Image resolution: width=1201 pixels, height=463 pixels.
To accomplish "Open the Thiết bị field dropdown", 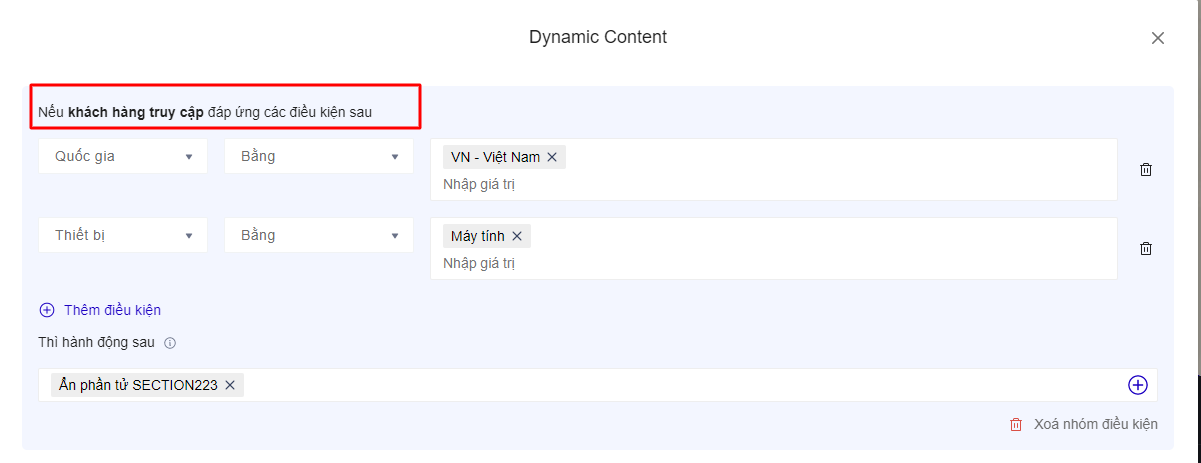I will 123,235.
